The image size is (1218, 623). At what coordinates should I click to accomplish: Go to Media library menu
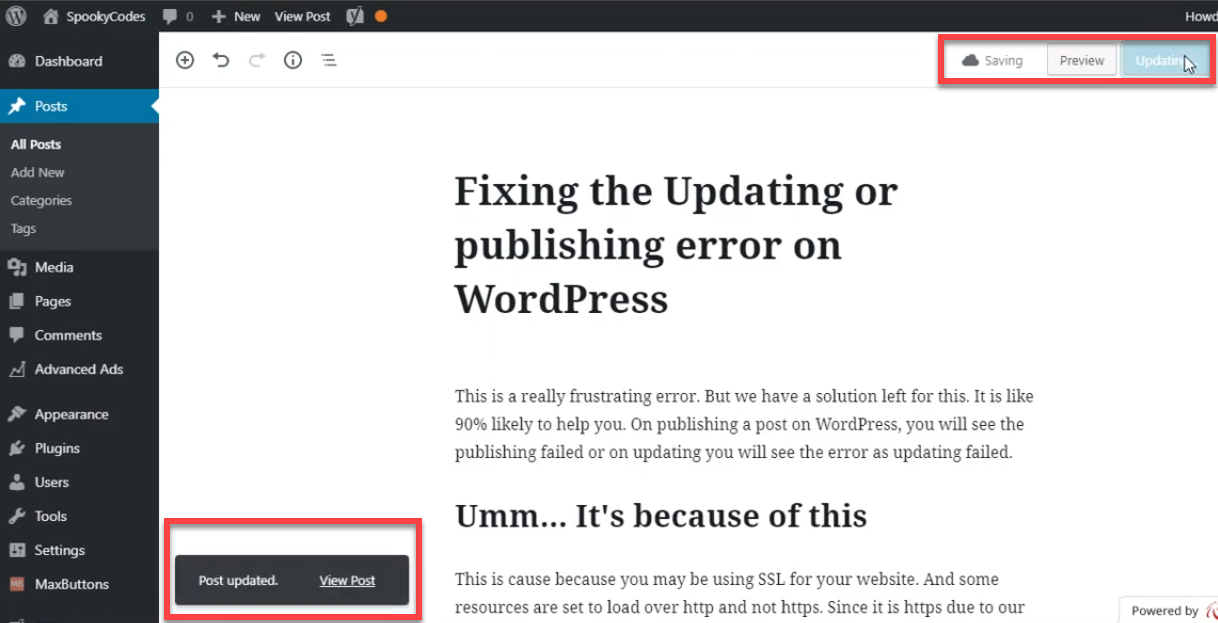pos(79,267)
